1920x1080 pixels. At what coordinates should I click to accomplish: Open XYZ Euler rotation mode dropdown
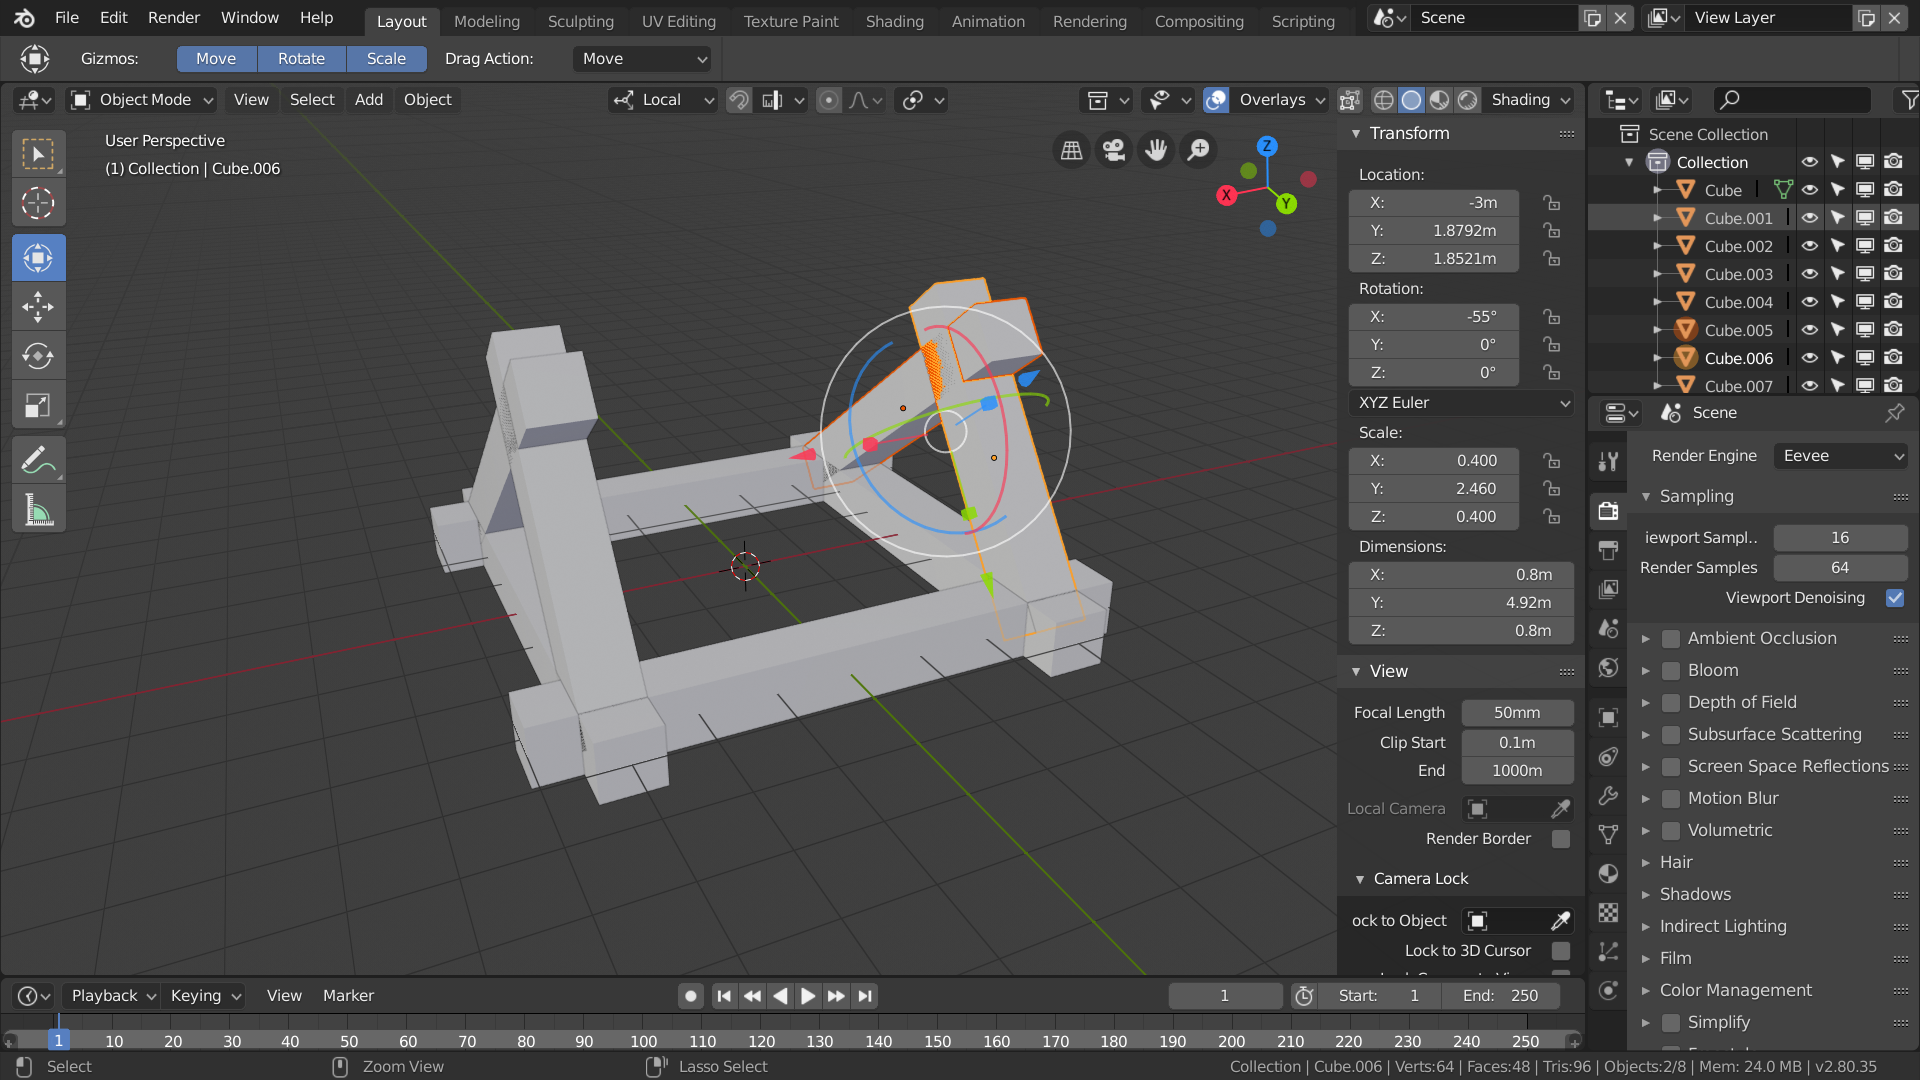tap(1461, 403)
